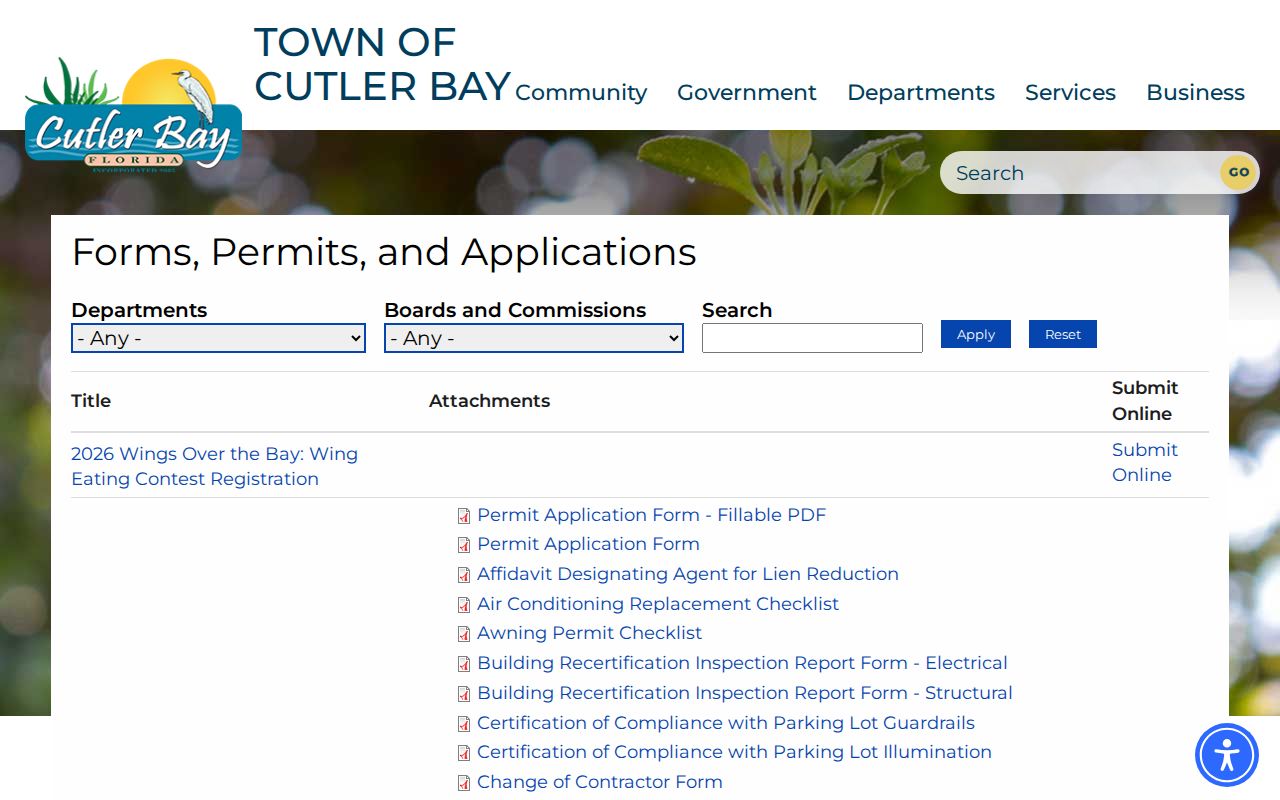
Task: Click PDF icon beside Recertification Report Form - Electrical
Action: coord(464,664)
